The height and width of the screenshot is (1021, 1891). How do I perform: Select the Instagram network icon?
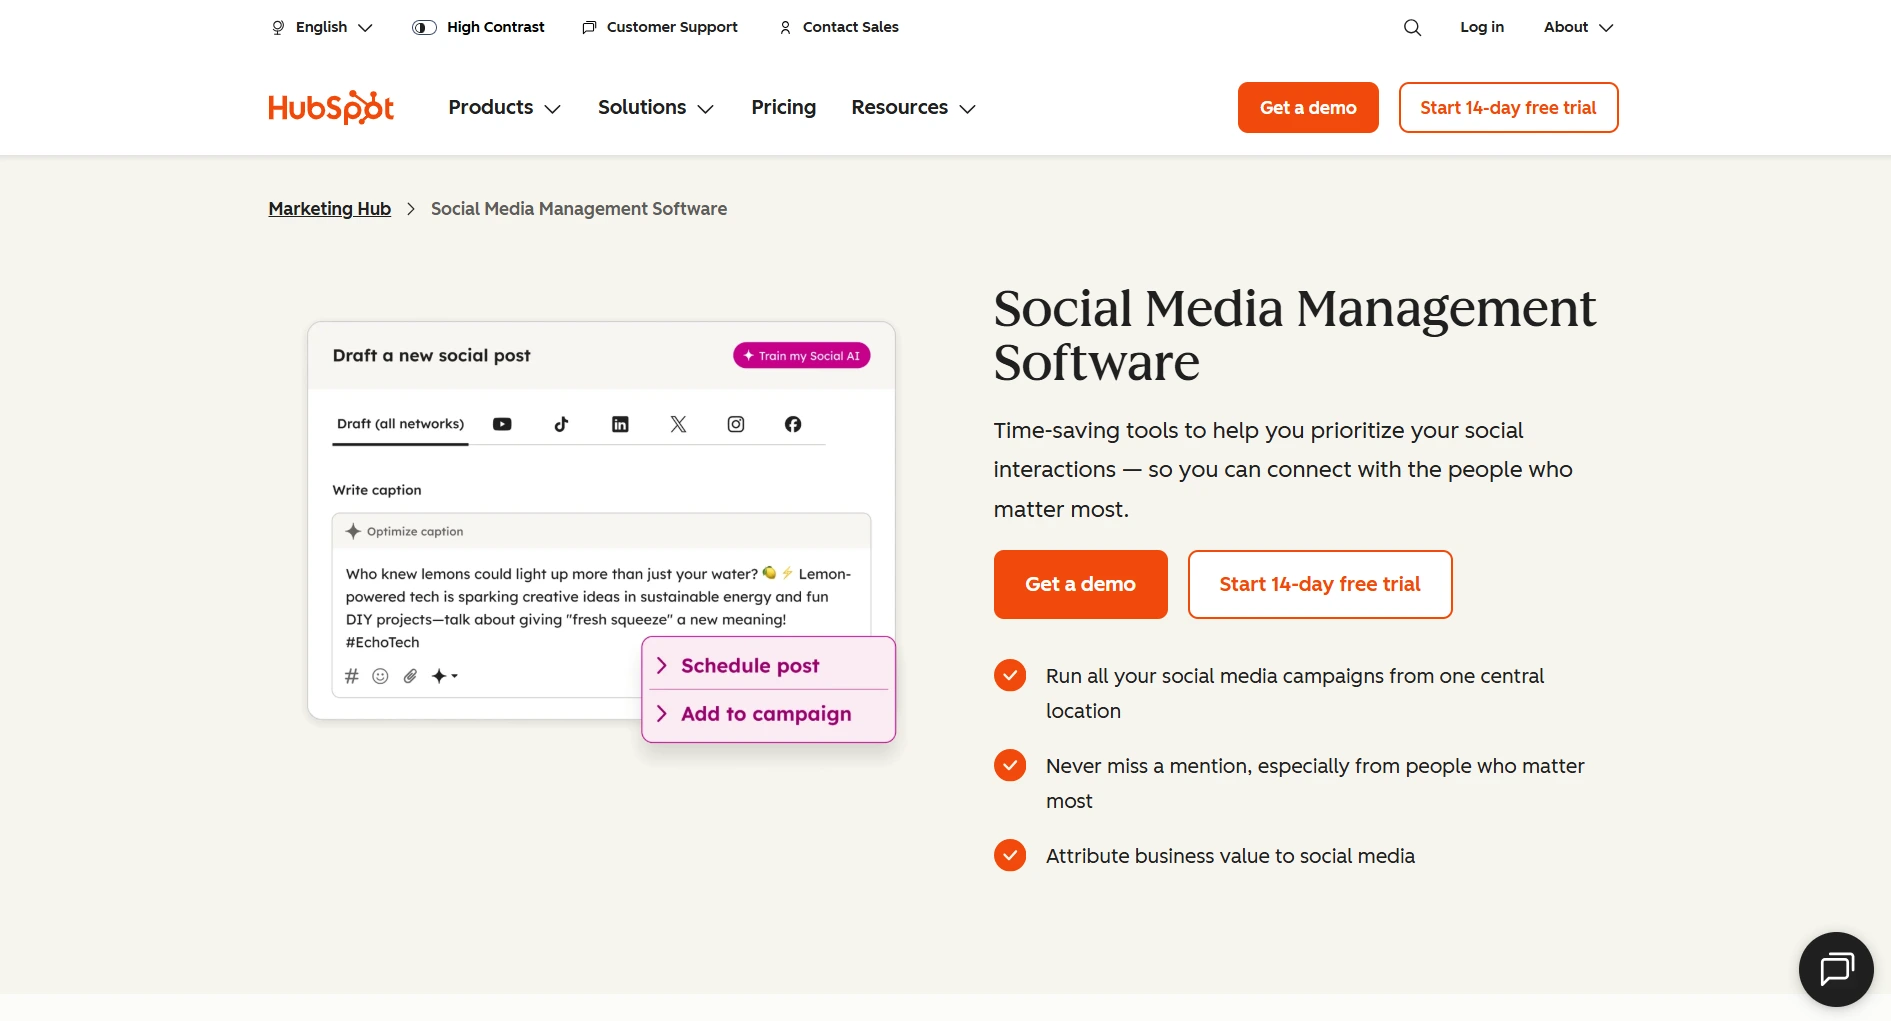click(736, 424)
